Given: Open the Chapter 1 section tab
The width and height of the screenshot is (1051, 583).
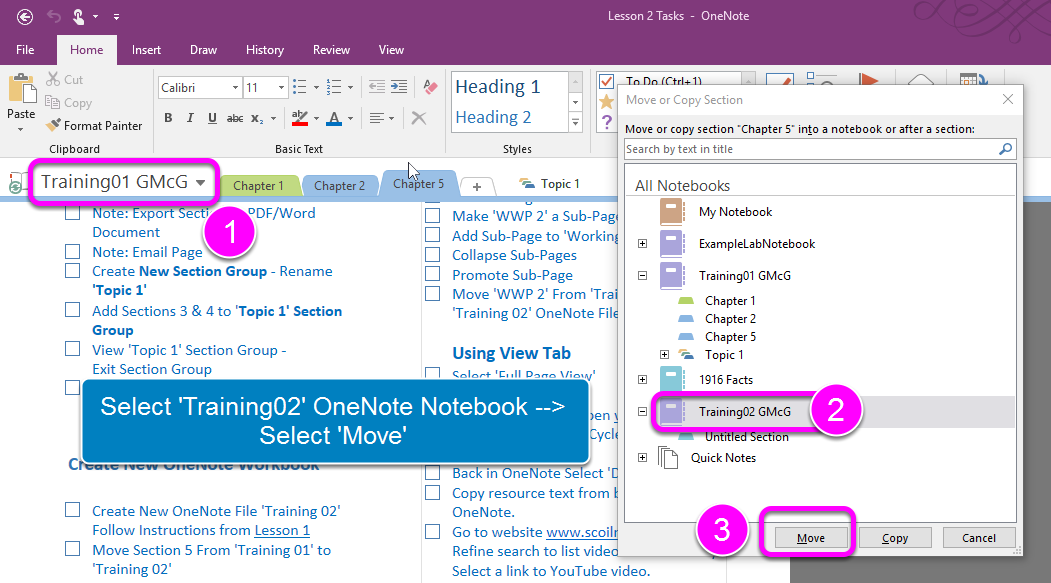Looking at the screenshot, I should pos(258,186).
